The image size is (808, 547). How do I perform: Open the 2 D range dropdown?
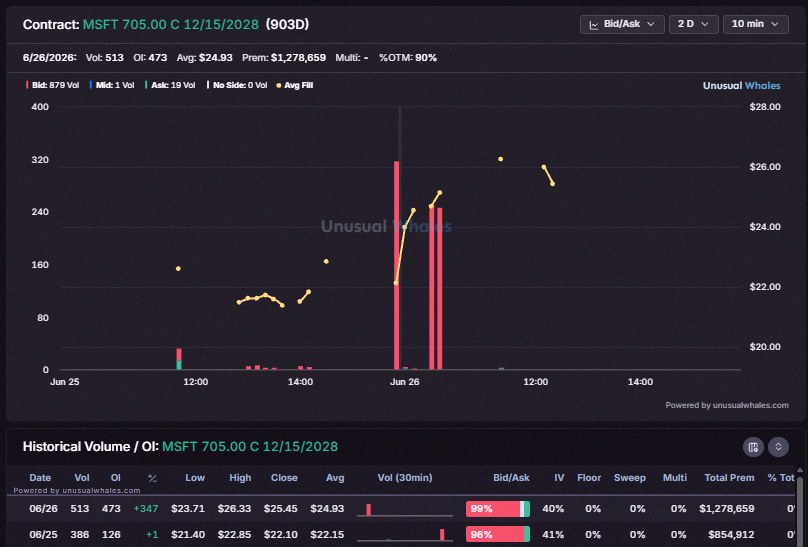[x=694, y=24]
